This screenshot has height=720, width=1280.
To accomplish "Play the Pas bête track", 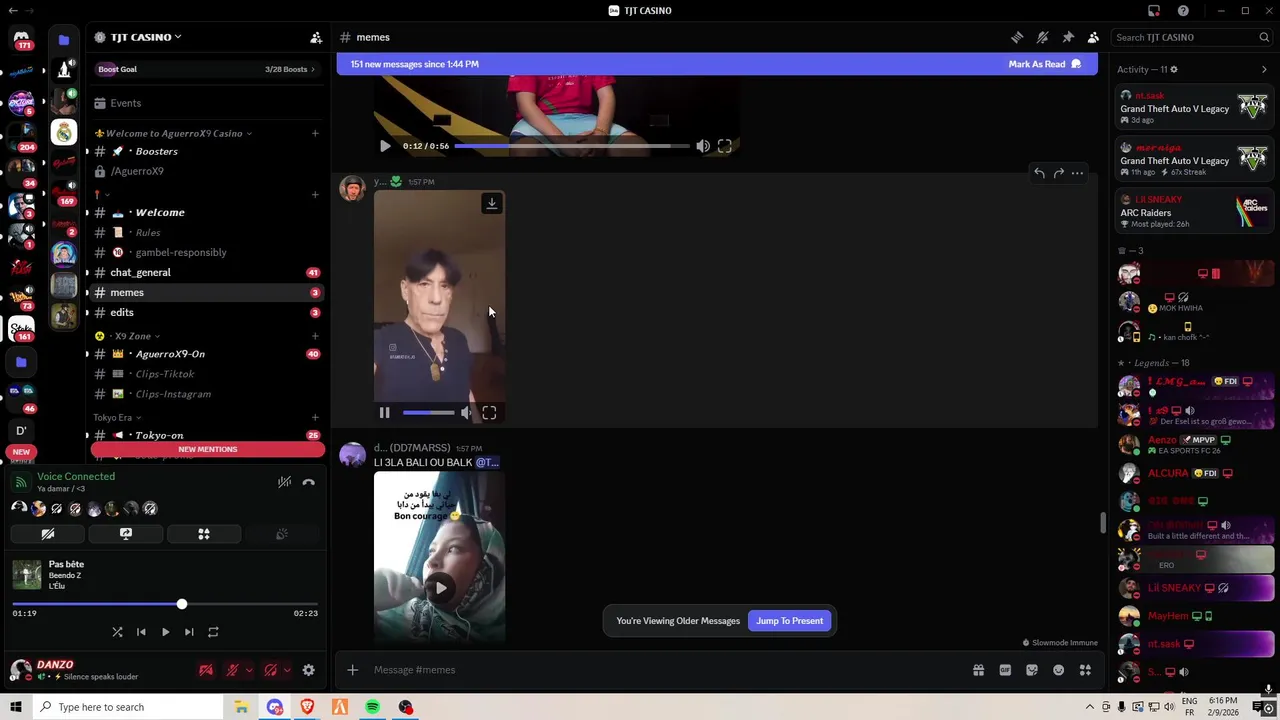I will click(165, 632).
